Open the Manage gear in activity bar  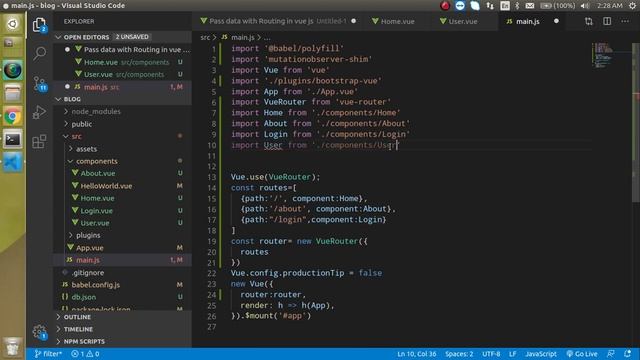(x=40, y=331)
